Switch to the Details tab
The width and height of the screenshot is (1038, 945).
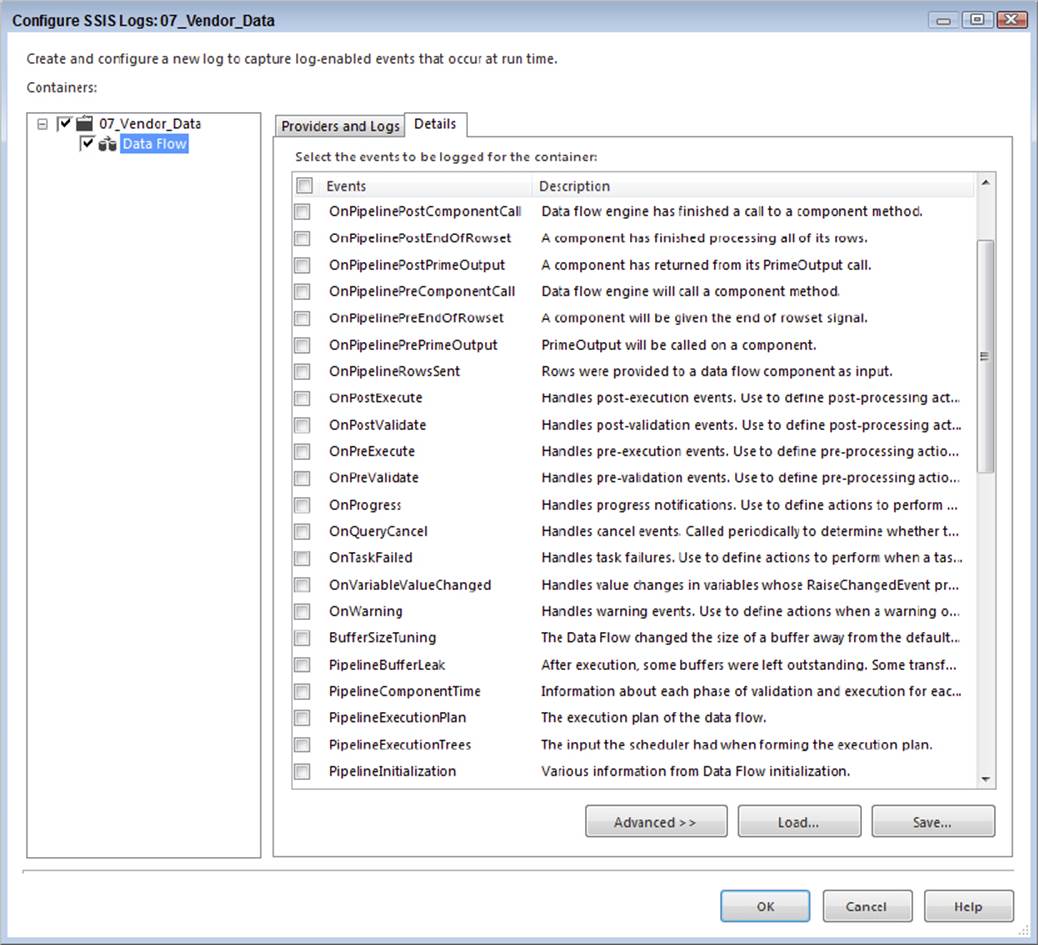(435, 124)
